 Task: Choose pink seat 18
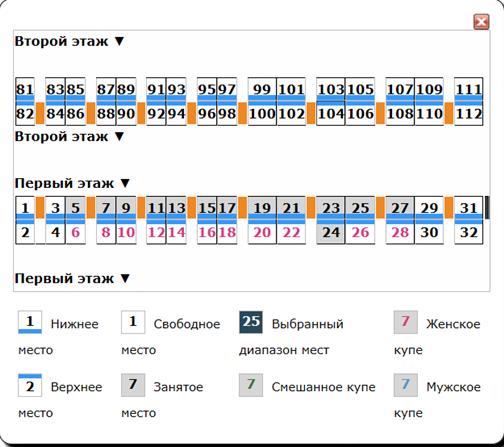click(227, 232)
